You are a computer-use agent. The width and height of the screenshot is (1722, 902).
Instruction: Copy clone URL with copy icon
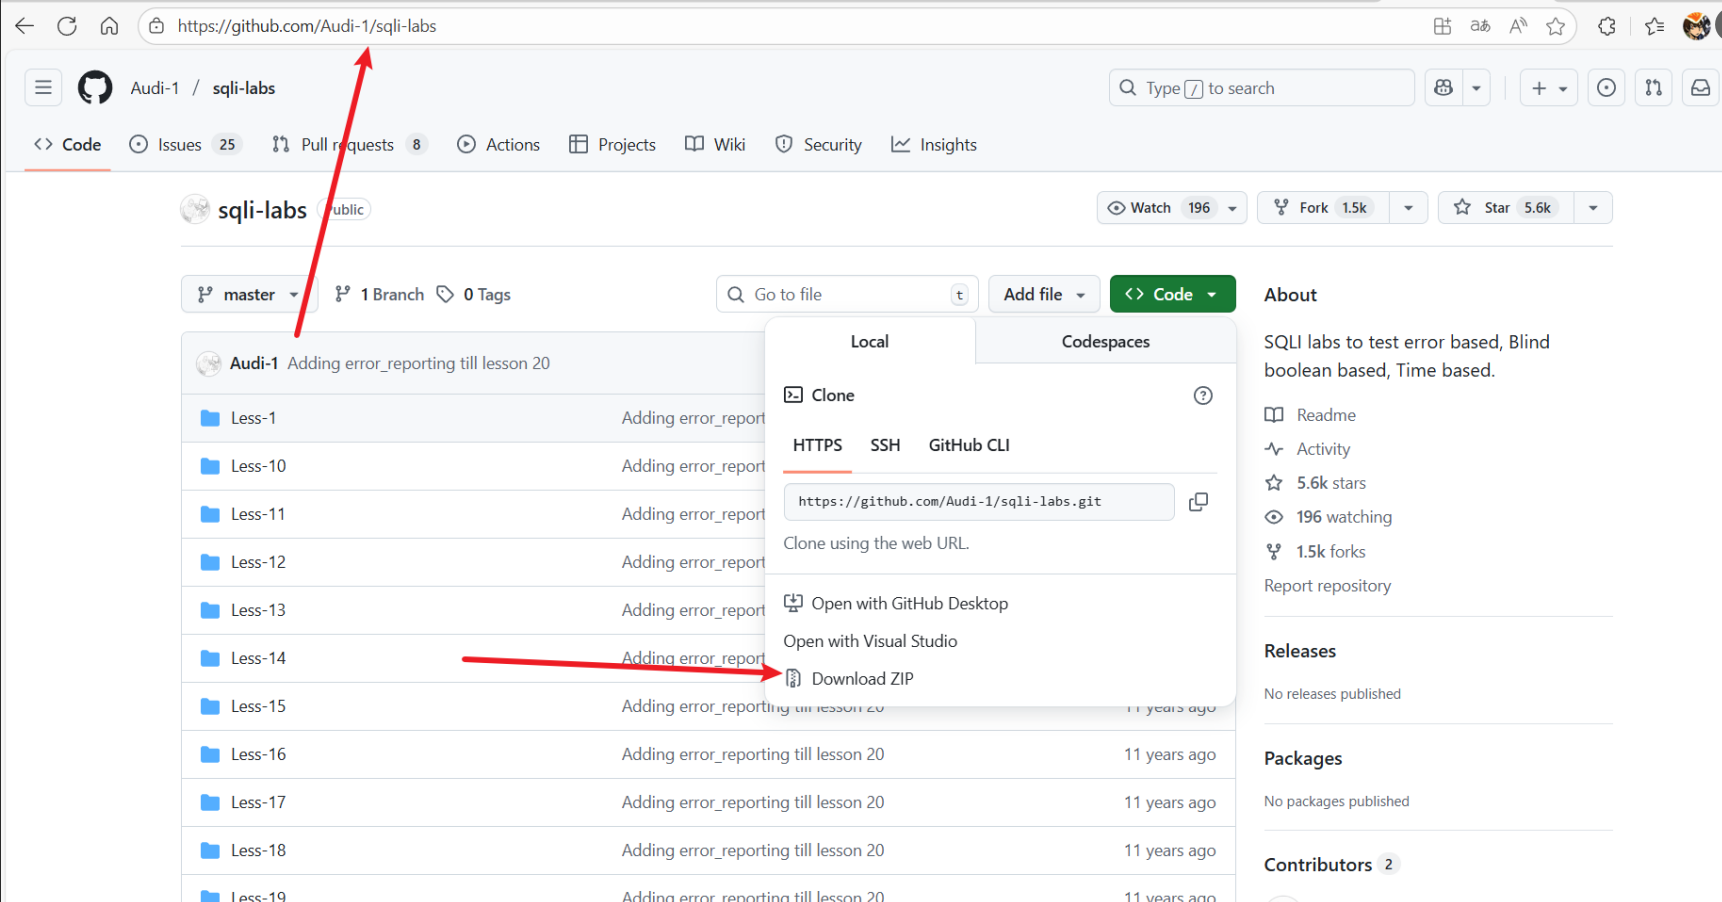pos(1198,502)
